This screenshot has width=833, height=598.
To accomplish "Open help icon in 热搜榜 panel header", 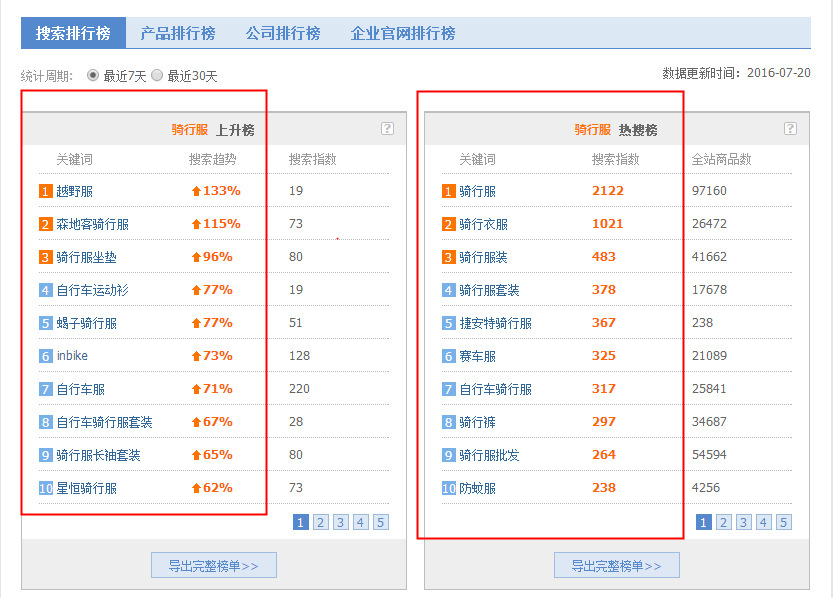I will click(x=790, y=129).
